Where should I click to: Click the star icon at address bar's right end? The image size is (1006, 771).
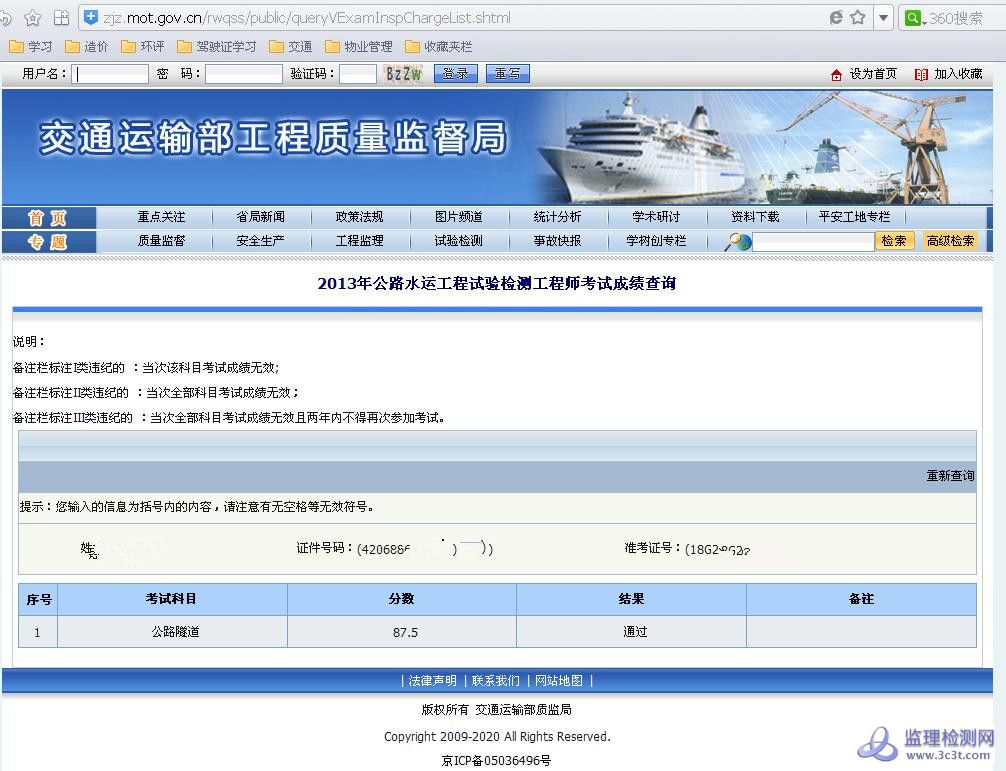[x=857, y=18]
